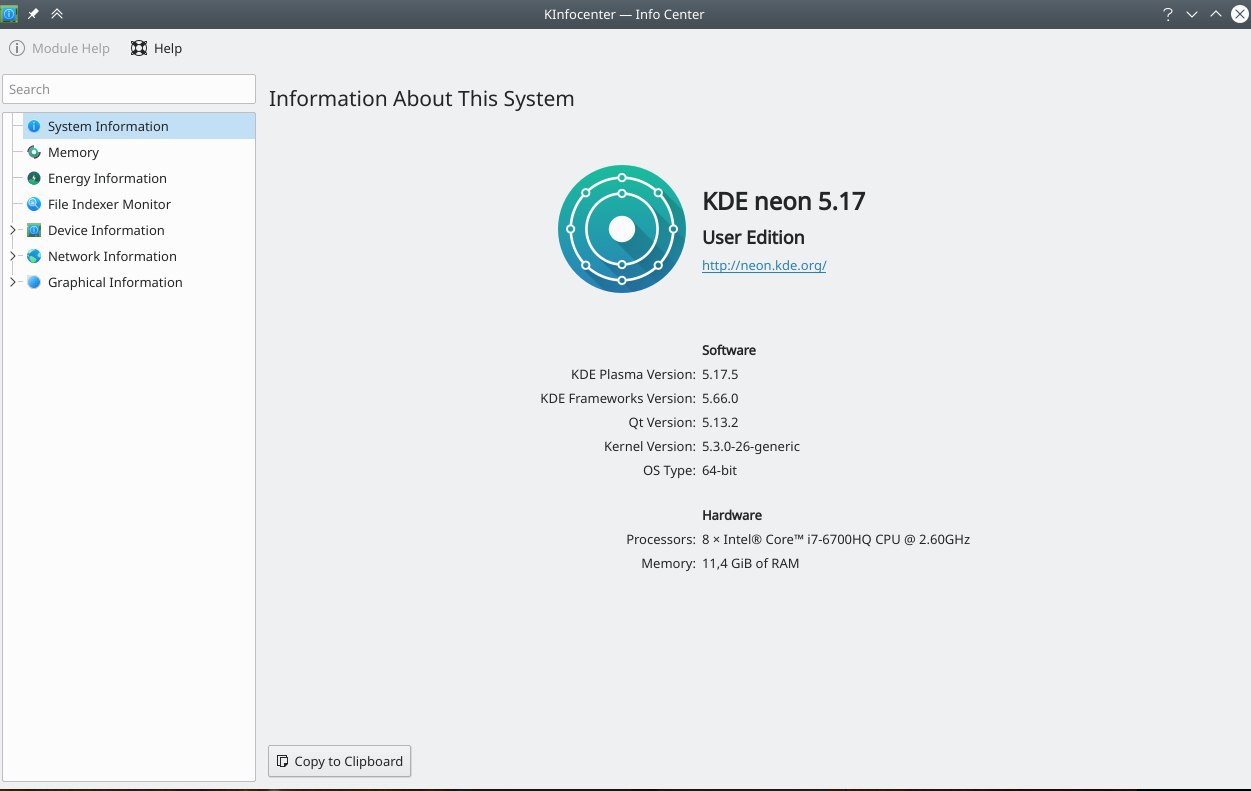Screen dimensions: 1251x791
Task: Focus the Search field
Action: [129, 89]
